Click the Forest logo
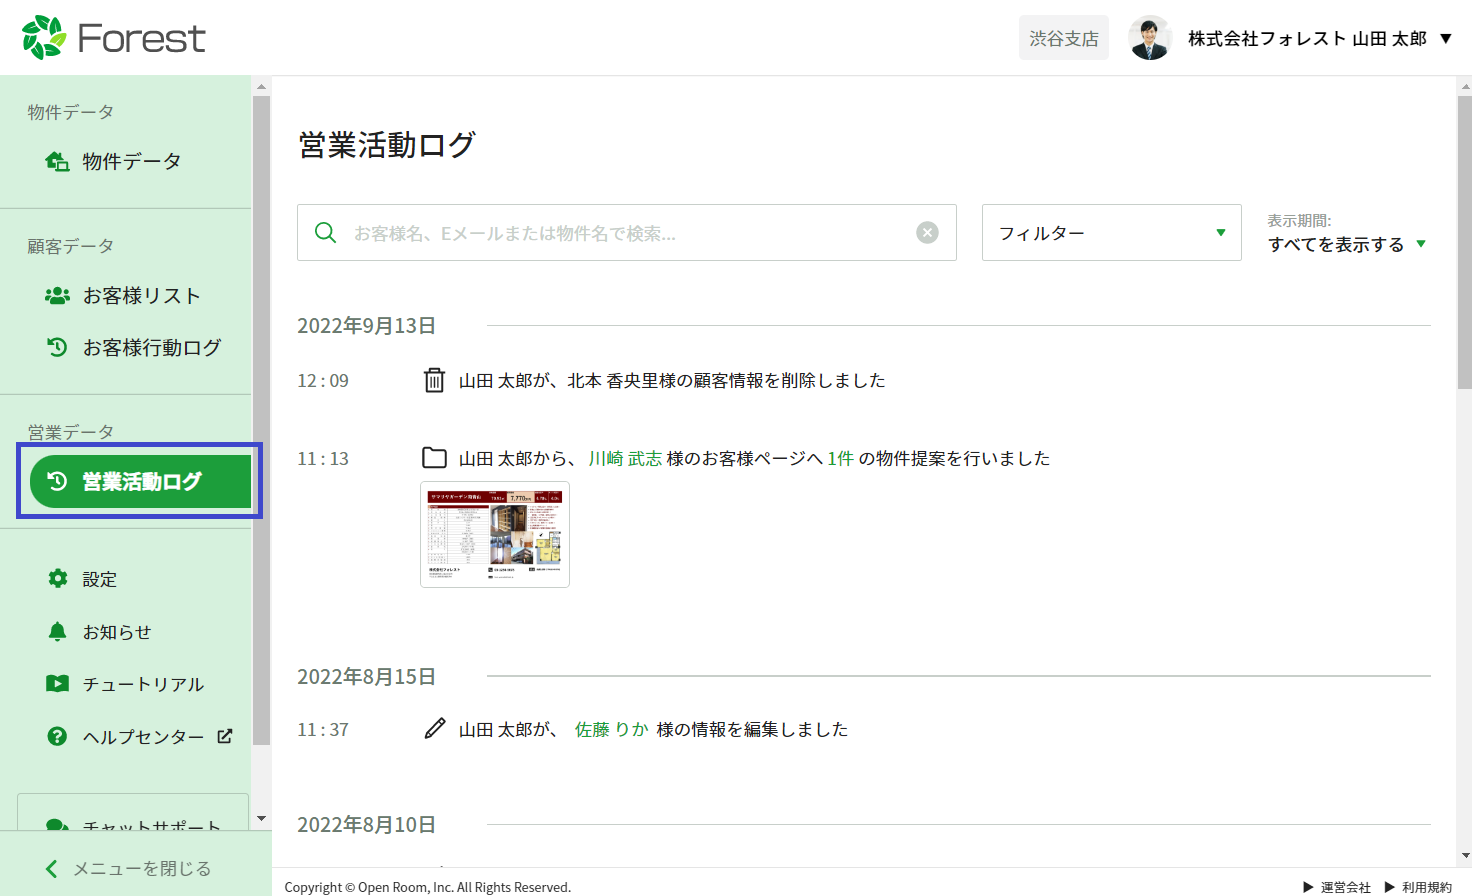The image size is (1472, 896). coord(113,38)
